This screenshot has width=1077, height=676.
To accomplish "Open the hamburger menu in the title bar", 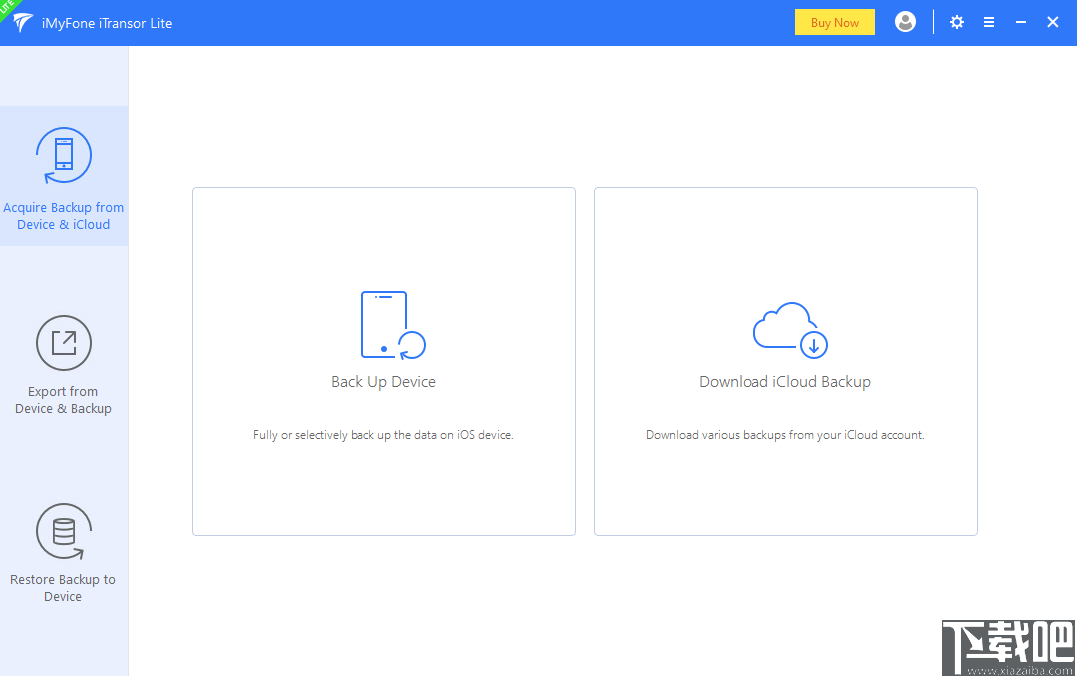I will click(988, 21).
